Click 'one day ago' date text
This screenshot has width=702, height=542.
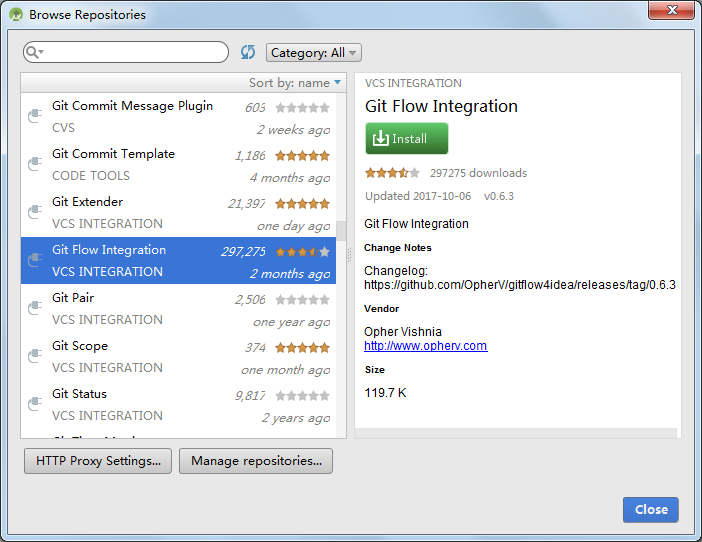coord(294,226)
